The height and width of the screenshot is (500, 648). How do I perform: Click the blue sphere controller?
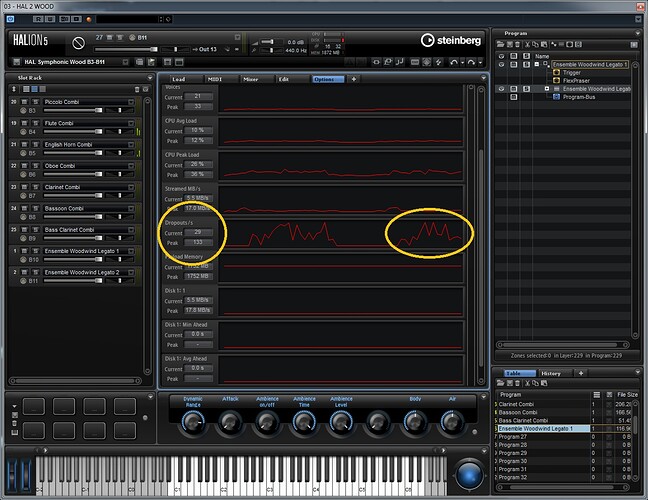tap(469, 475)
